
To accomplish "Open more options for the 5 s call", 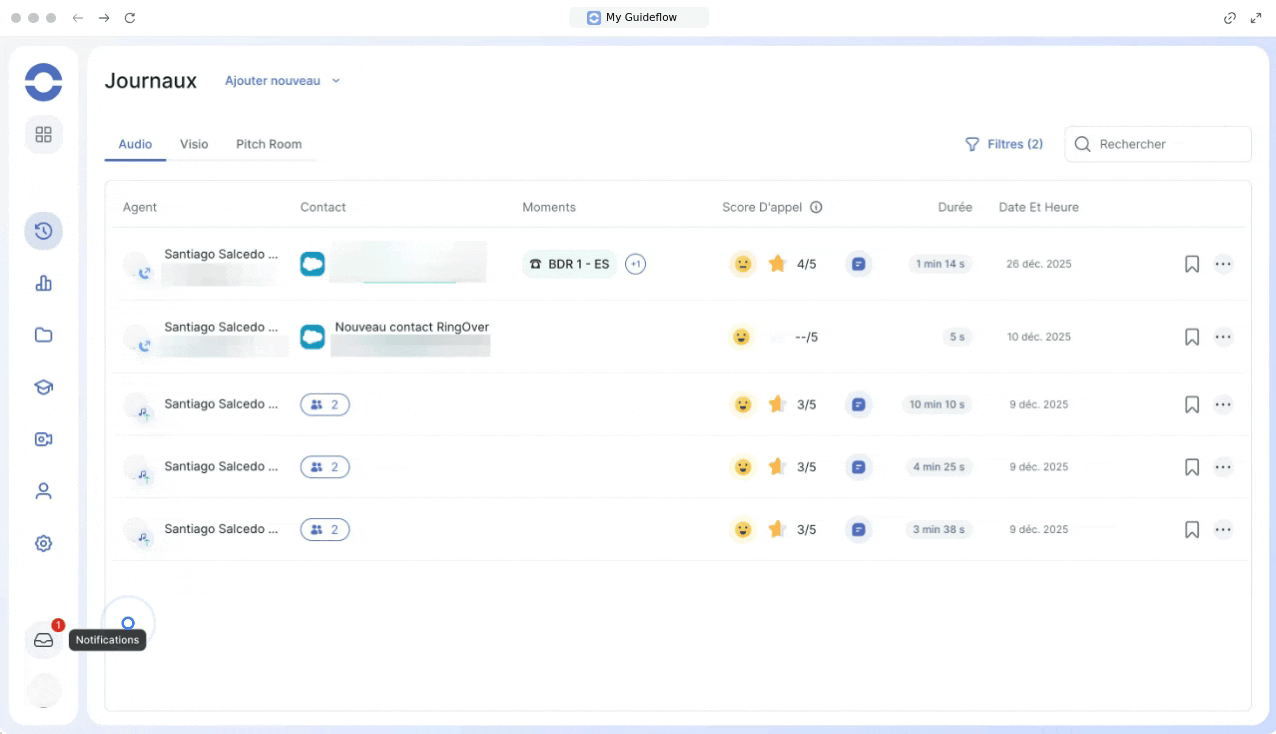I will pyautogui.click(x=1223, y=337).
